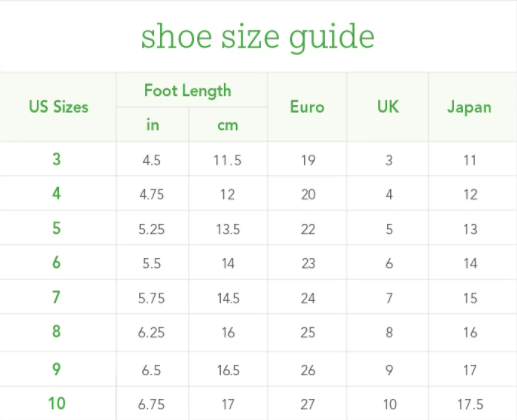
Task: Click the 'shoe size guide' title
Action: [x=258, y=37]
